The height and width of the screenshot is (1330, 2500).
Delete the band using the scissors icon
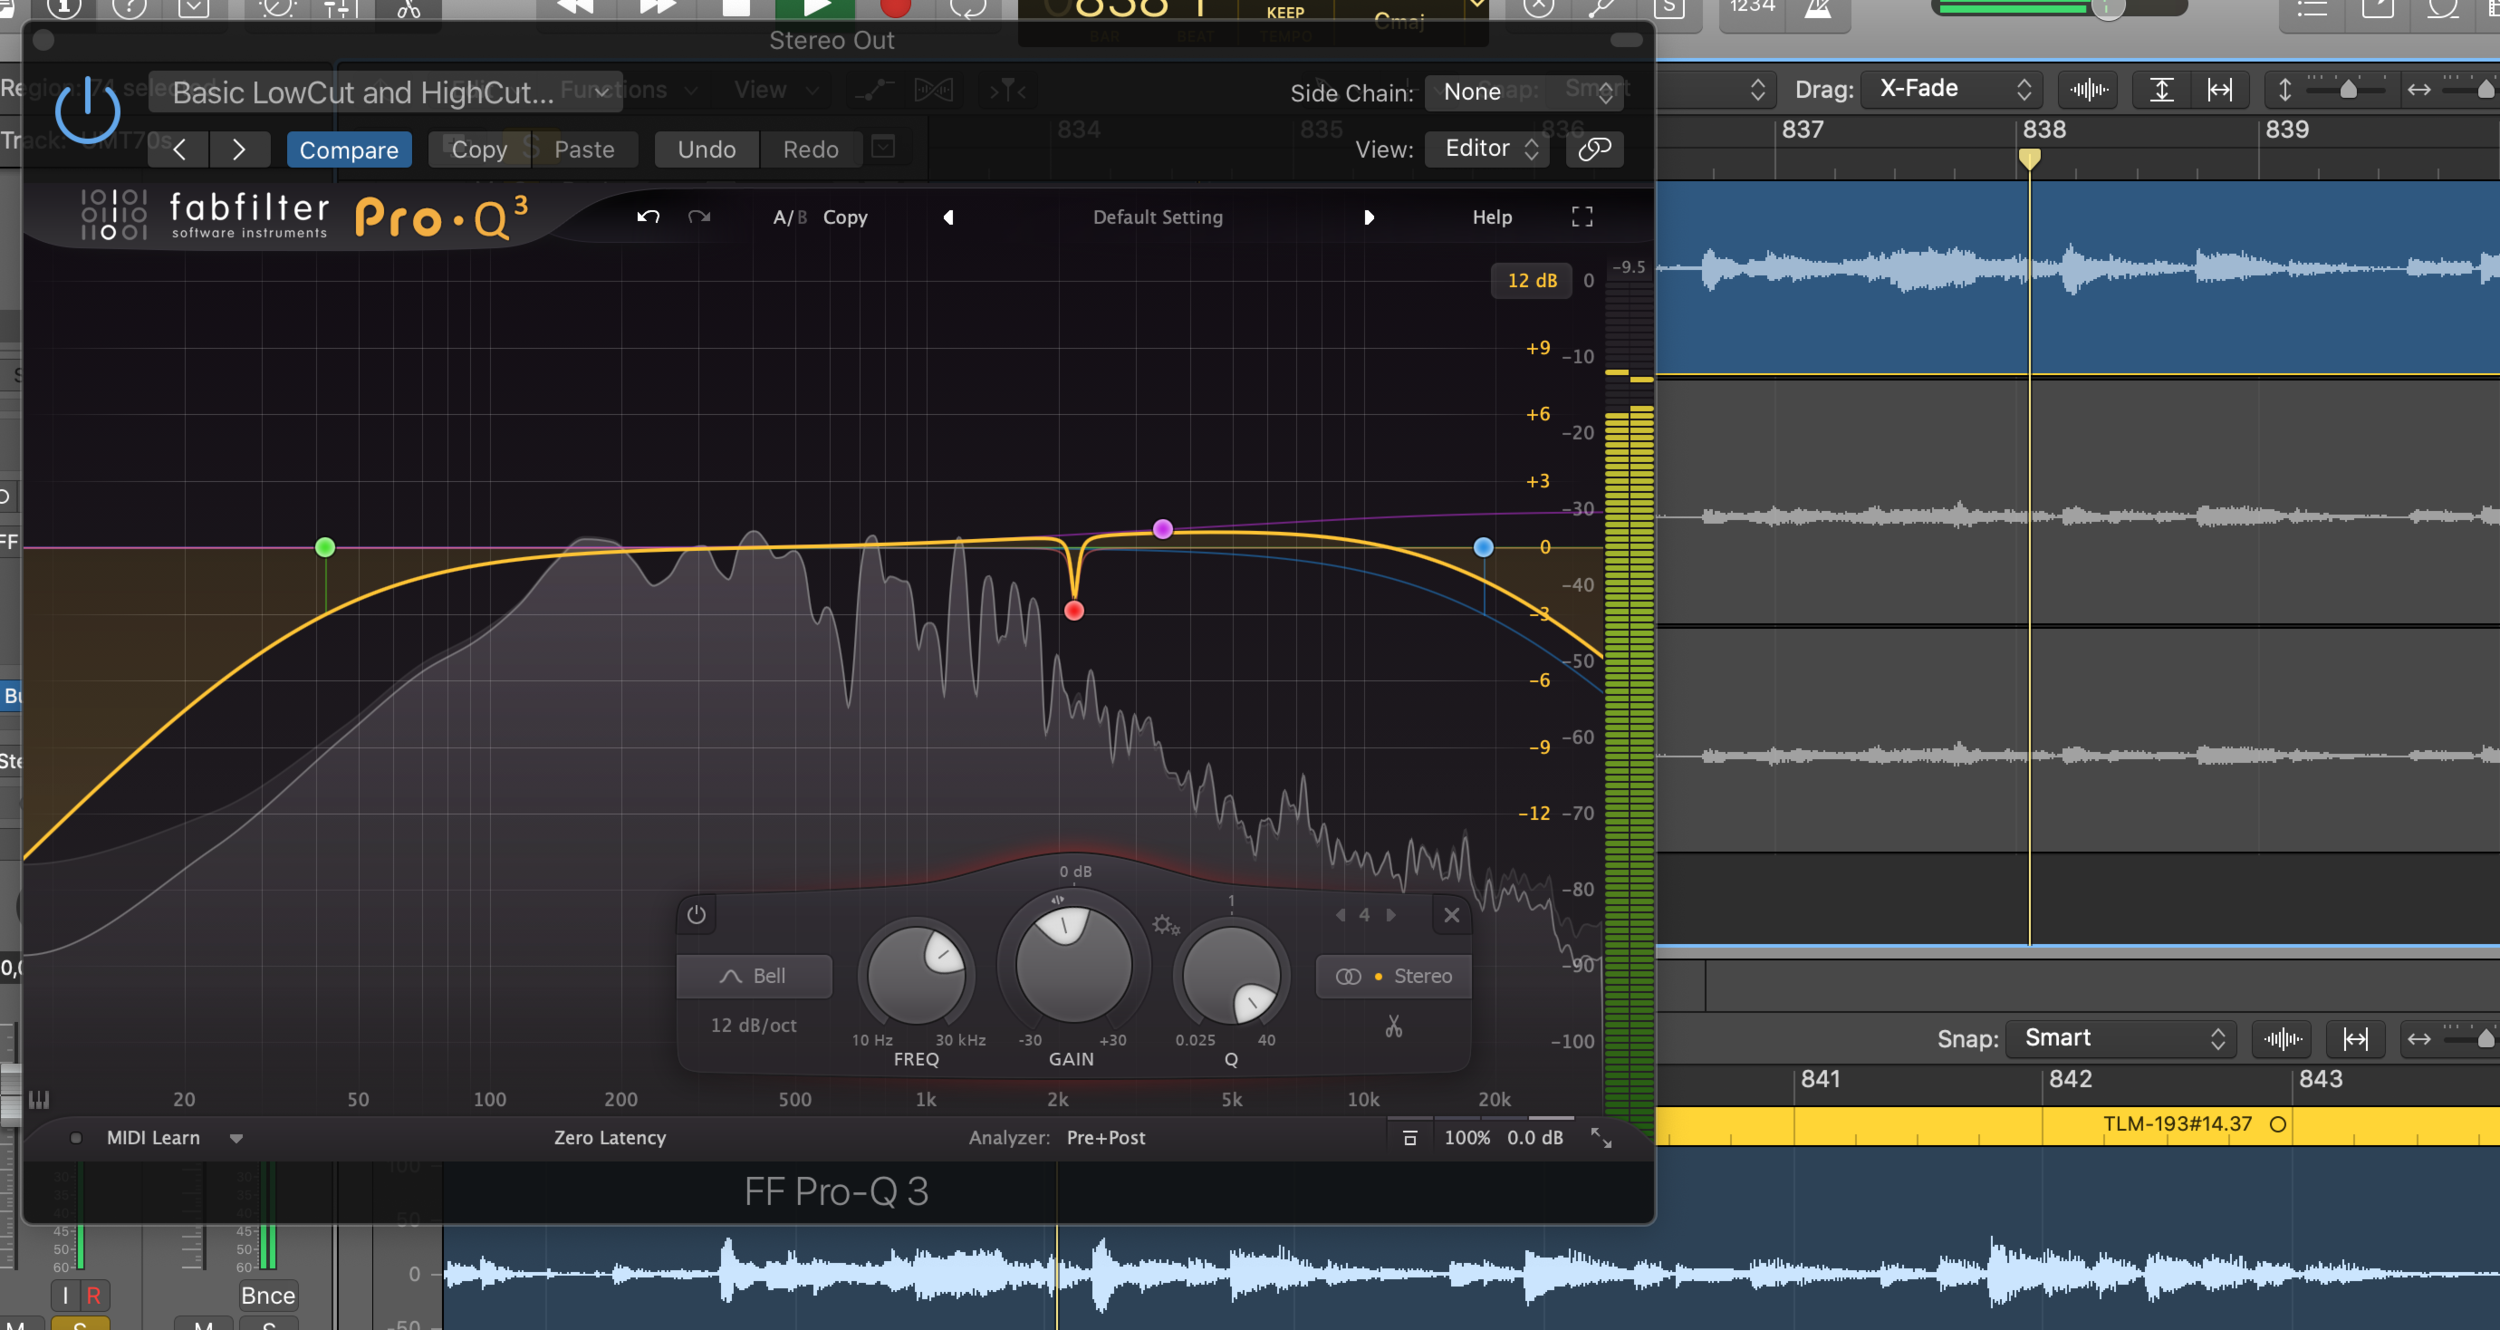[x=1394, y=1027]
